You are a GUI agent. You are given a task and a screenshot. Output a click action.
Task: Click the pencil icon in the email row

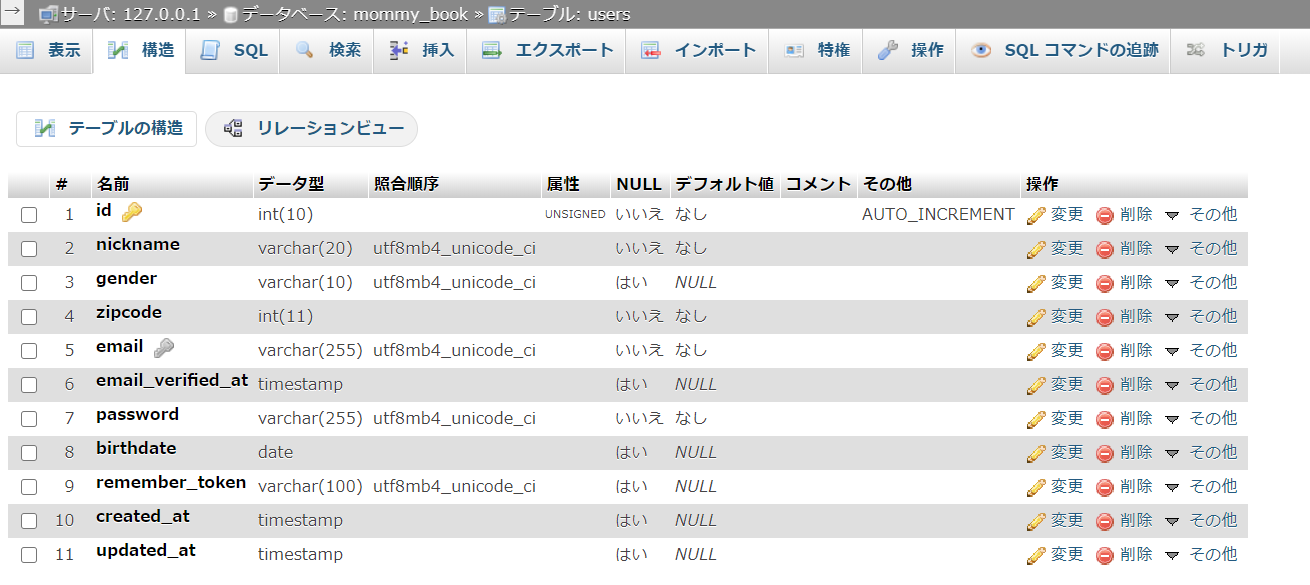pos(1036,351)
